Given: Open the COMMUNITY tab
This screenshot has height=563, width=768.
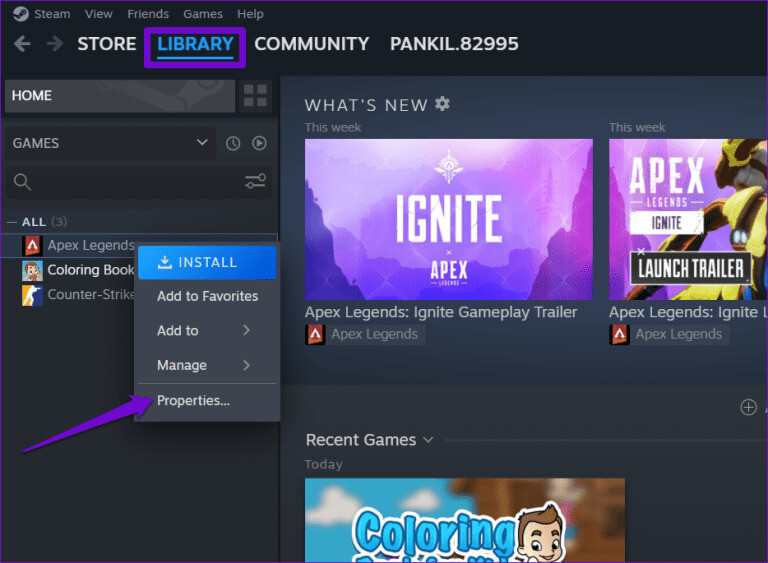Looking at the screenshot, I should 312,44.
